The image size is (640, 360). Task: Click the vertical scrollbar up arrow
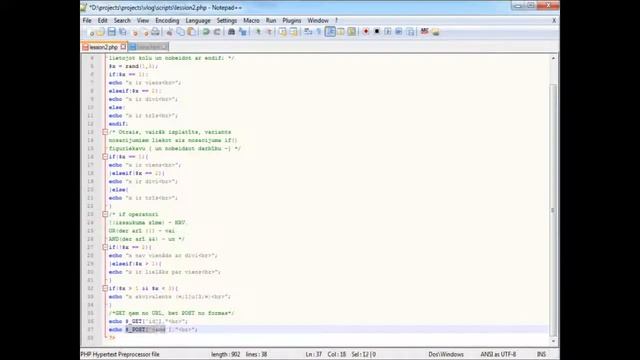(x=553, y=58)
